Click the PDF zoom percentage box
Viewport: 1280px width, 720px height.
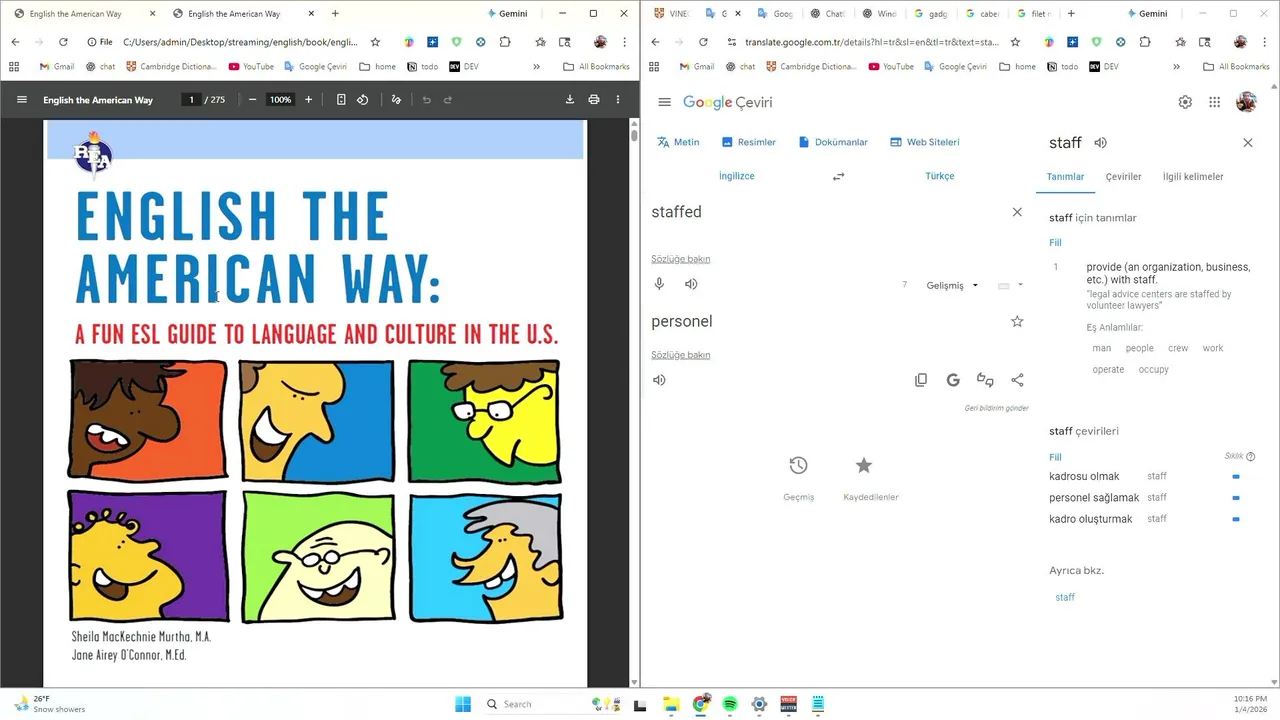pos(280,100)
